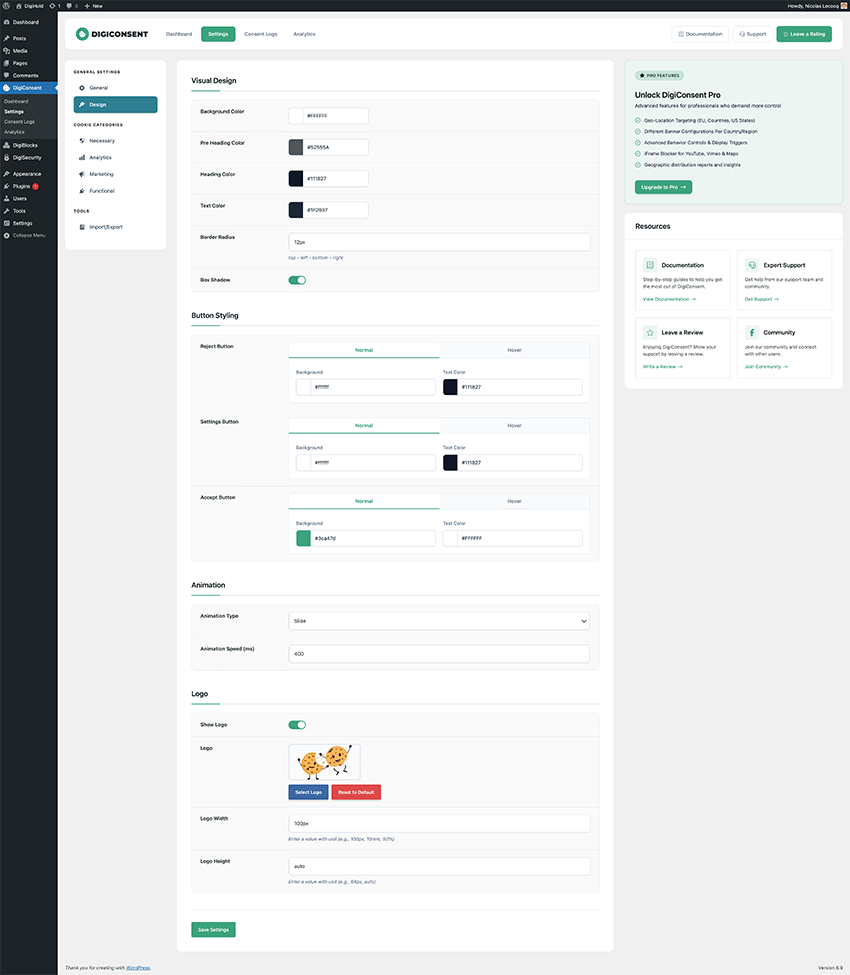Viewport: 850px width, 975px height.
Task: Click the Pages icon in WordPress menu
Action: pyautogui.click(x=6, y=63)
